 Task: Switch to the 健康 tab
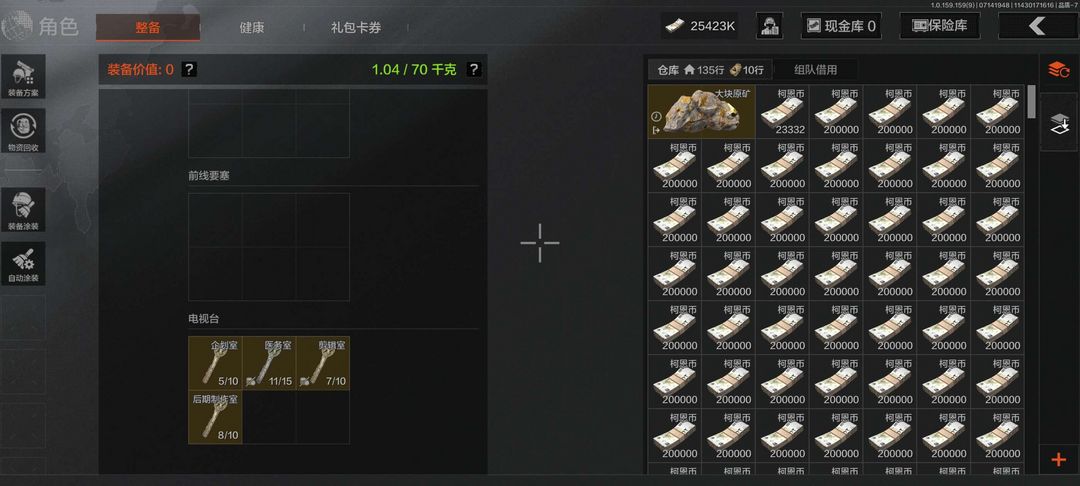251,28
